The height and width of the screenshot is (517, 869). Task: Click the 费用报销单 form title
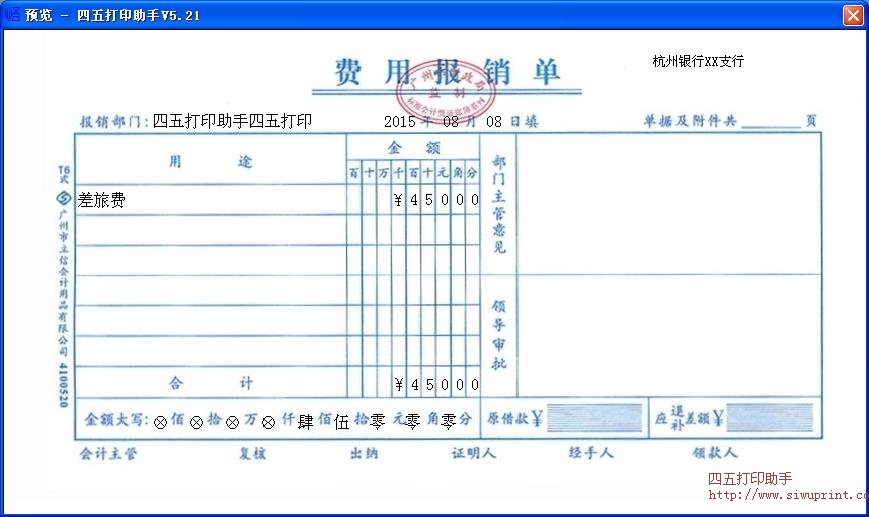point(447,72)
